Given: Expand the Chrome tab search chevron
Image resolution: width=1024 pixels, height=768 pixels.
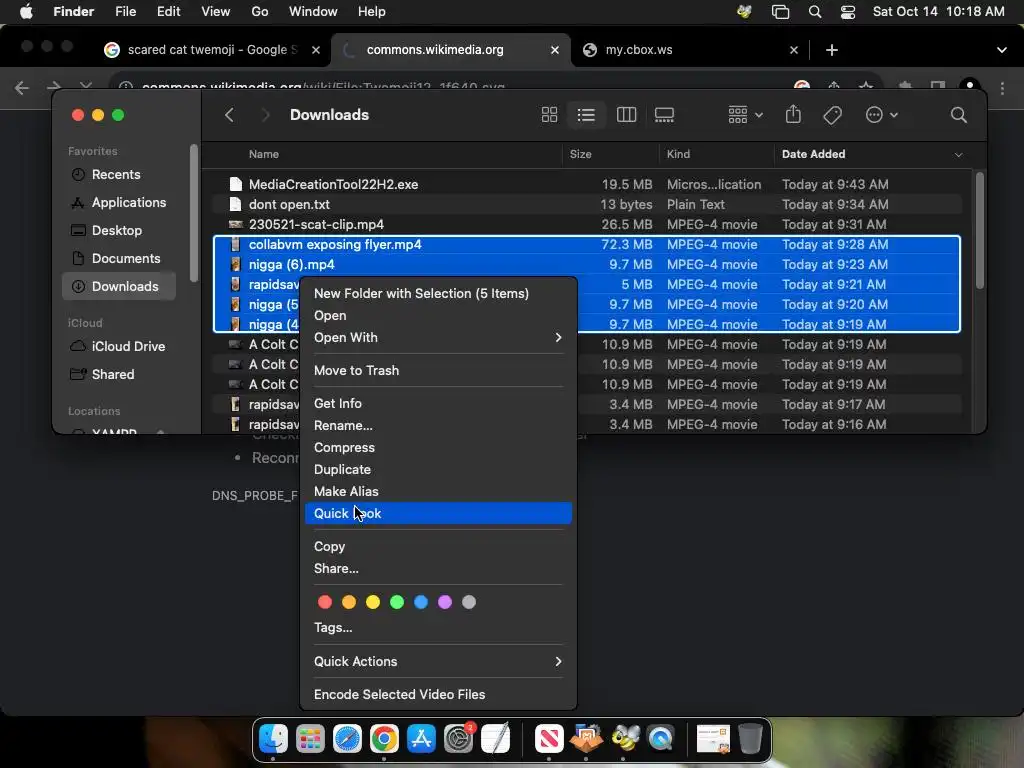Looking at the screenshot, I should pos(1001,50).
